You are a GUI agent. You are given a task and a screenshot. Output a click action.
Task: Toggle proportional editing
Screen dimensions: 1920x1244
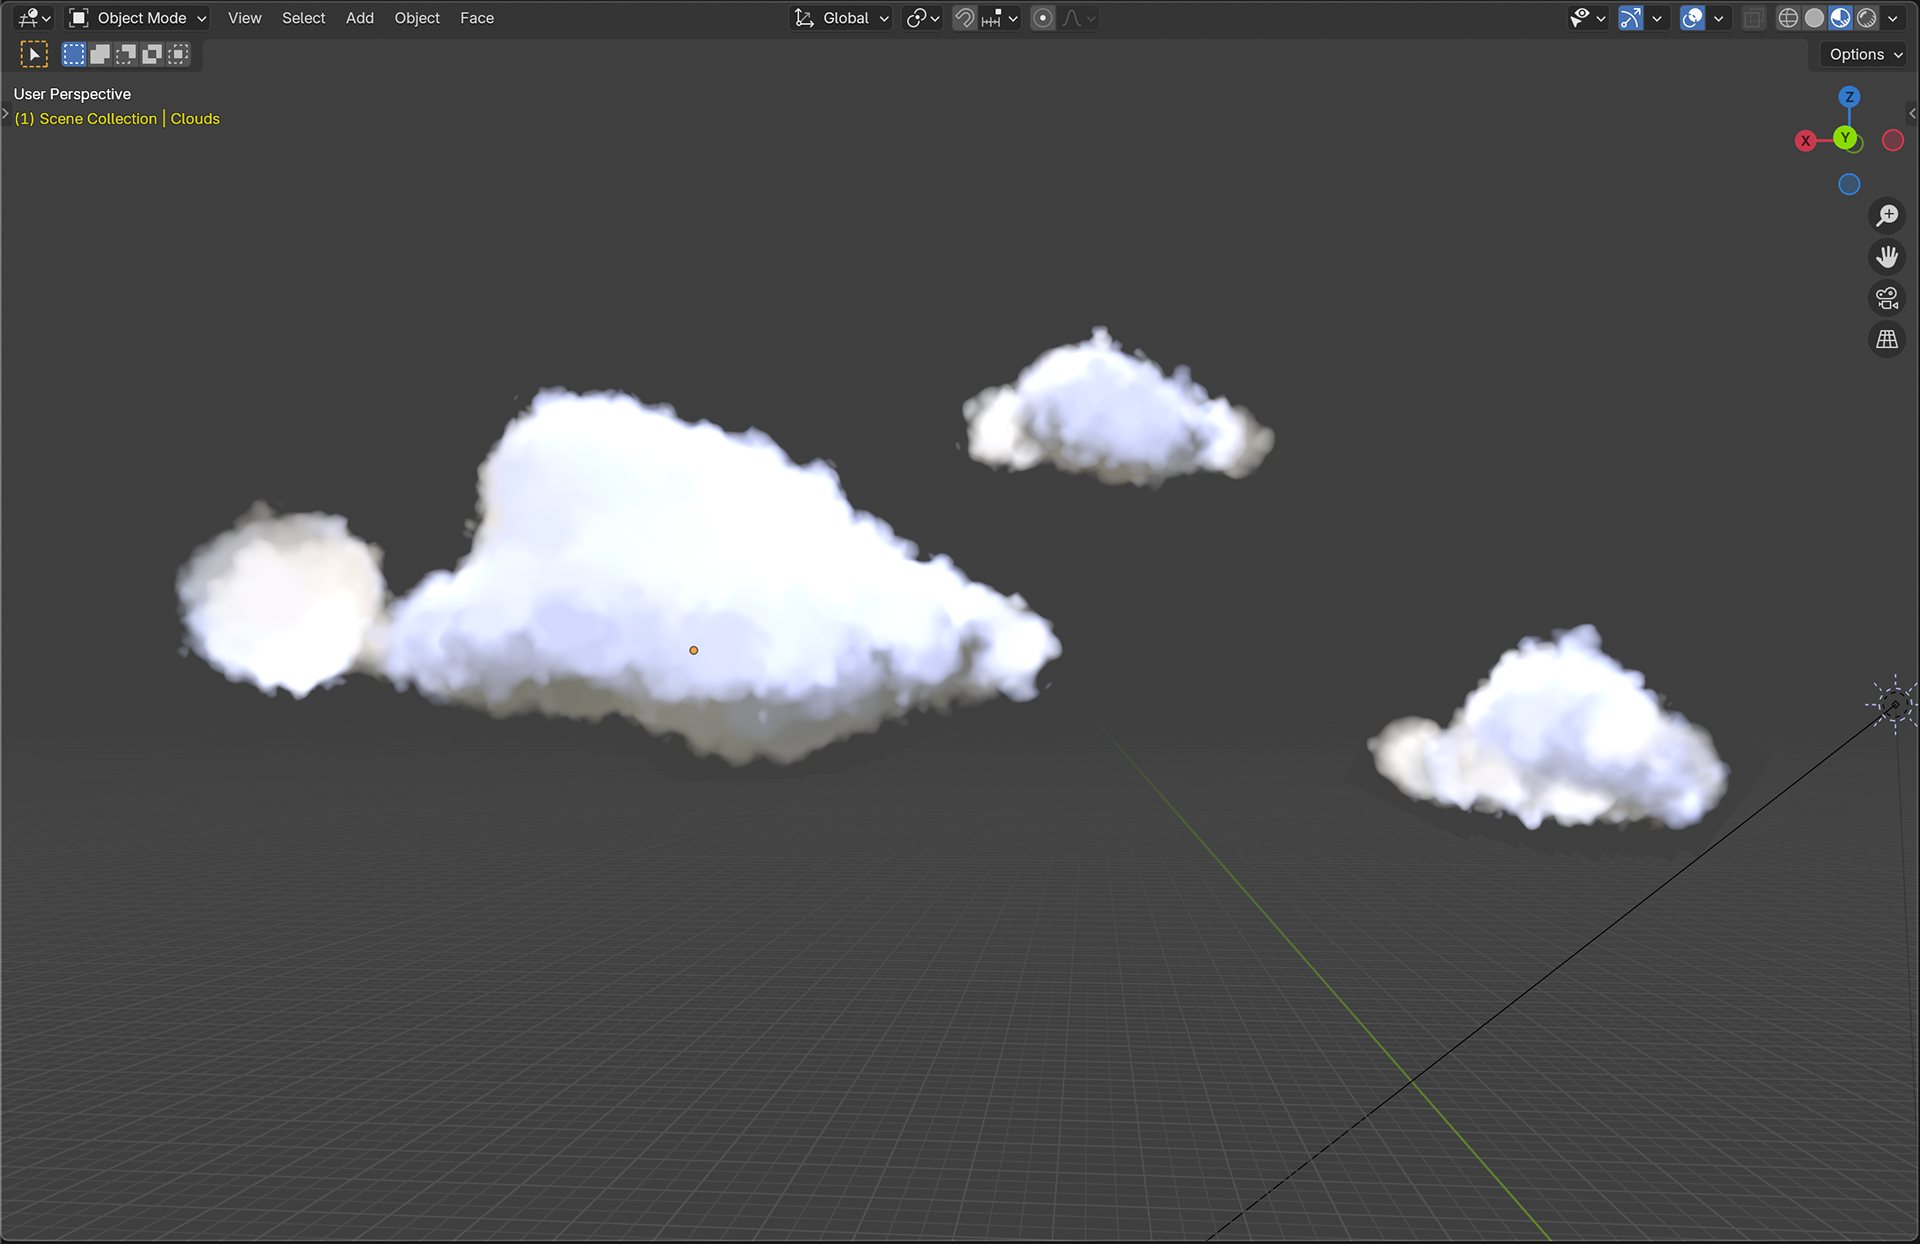click(x=1042, y=18)
